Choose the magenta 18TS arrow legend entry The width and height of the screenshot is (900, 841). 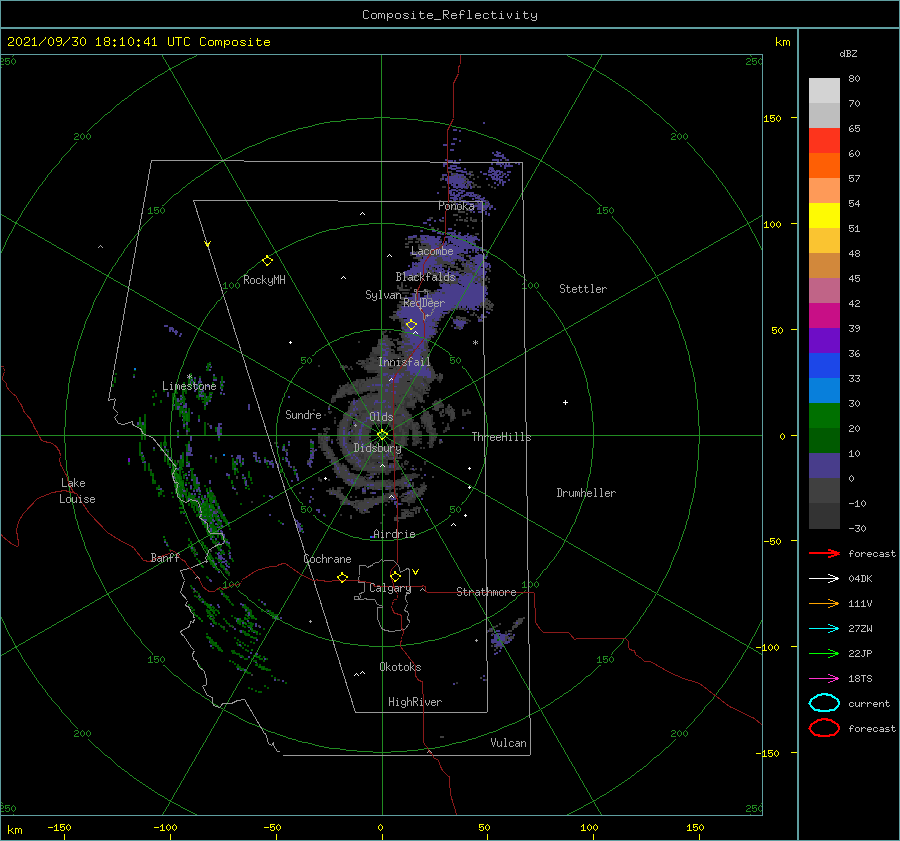point(824,679)
